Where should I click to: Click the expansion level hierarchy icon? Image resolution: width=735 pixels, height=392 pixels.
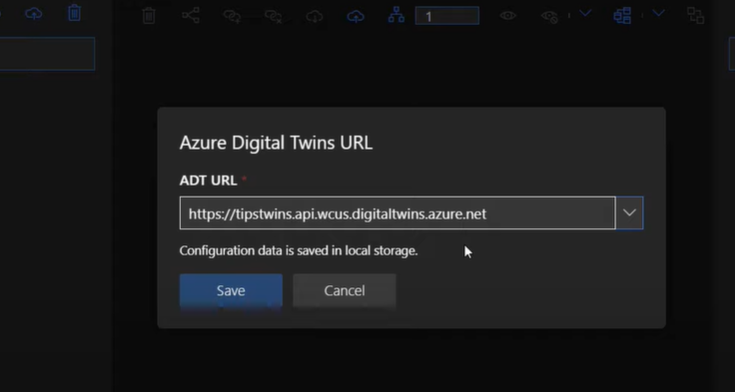point(397,16)
